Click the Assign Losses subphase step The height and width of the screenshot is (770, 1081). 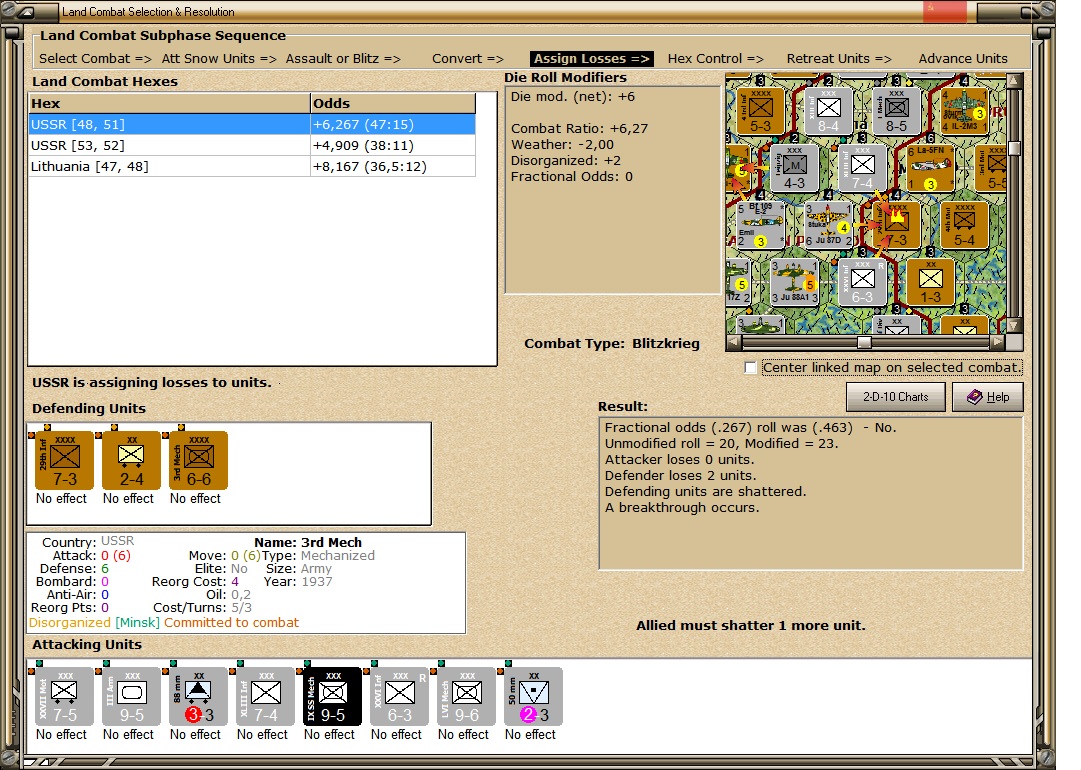(592, 59)
